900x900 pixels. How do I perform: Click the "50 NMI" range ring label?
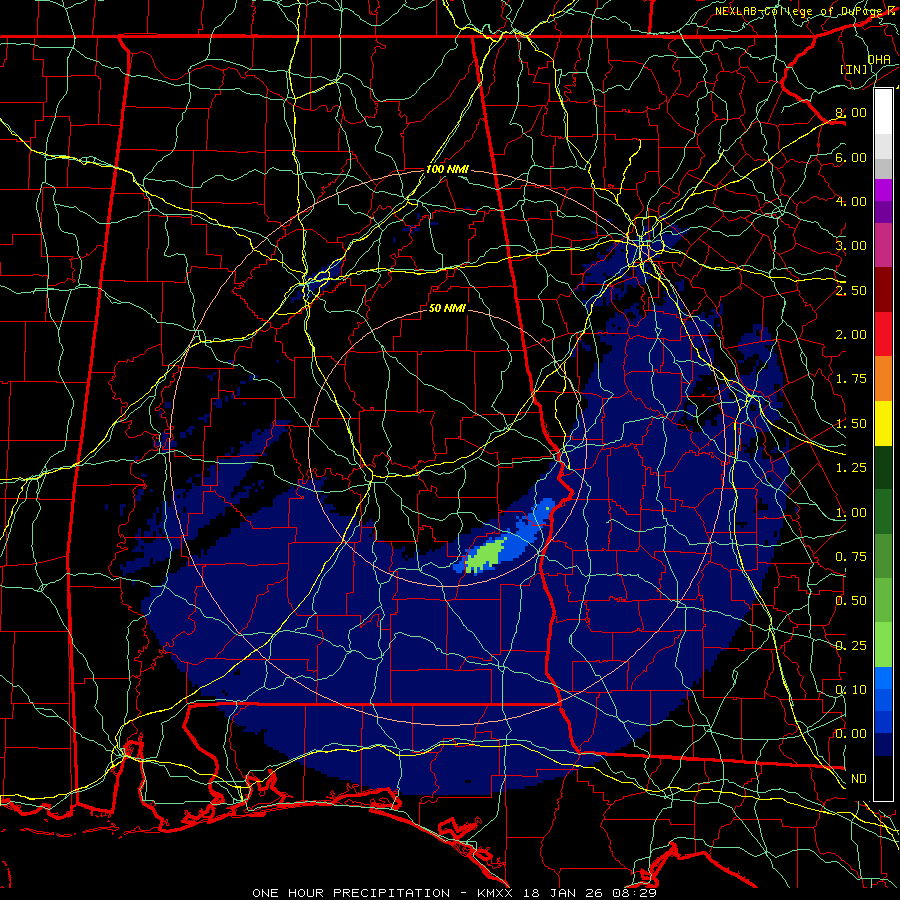coord(447,308)
